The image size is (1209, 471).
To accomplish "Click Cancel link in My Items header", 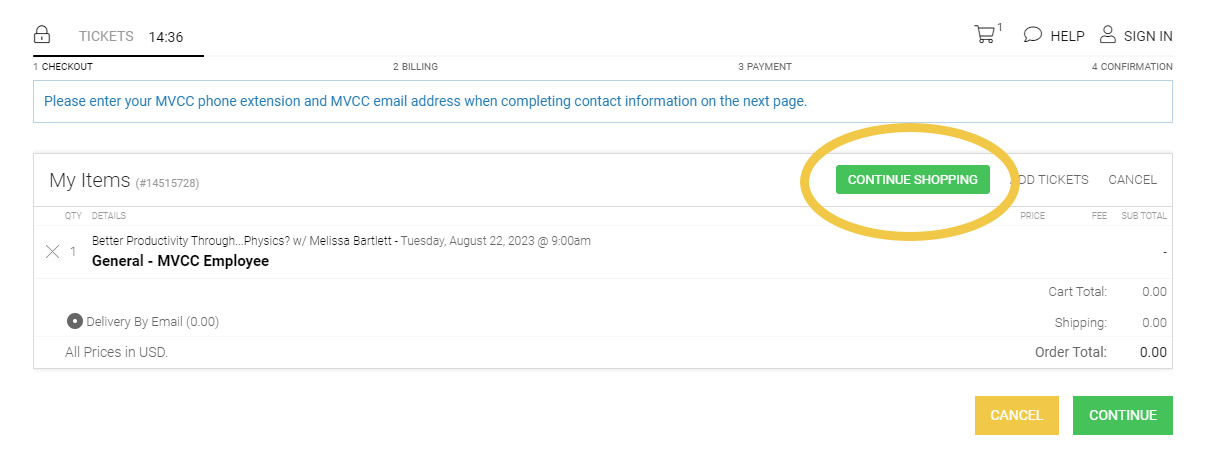I will coord(1132,180).
